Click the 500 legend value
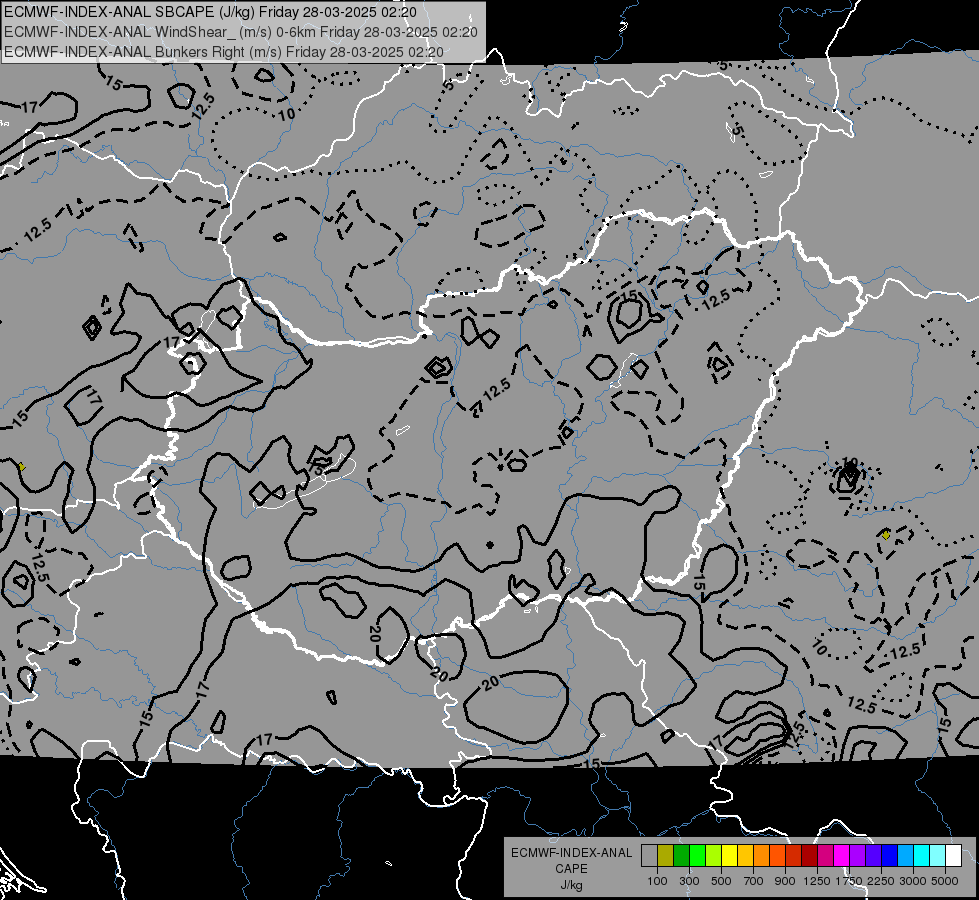The height and width of the screenshot is (900, 979). pos(721,881)
